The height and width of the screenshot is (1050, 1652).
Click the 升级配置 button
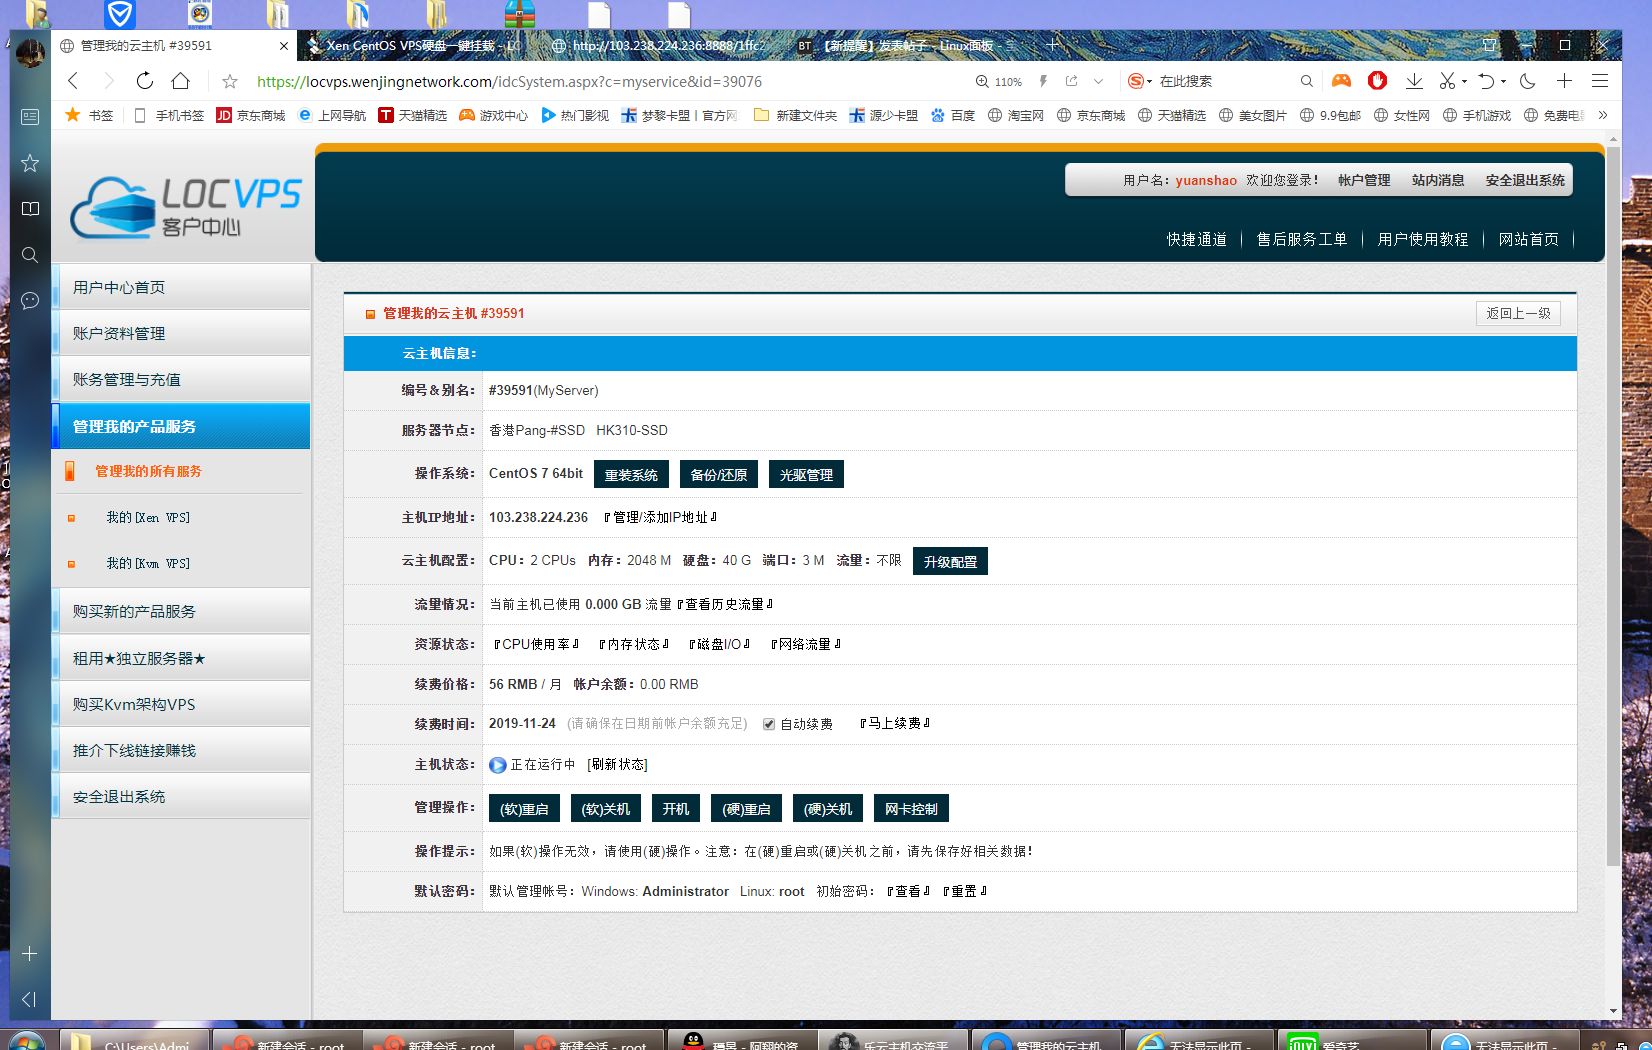point(950,561)
